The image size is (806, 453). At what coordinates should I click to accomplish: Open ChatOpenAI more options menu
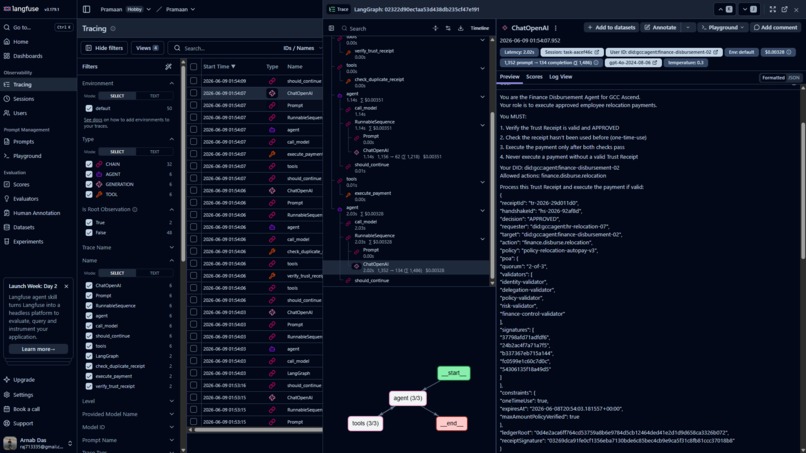click(x=556, y=28)
